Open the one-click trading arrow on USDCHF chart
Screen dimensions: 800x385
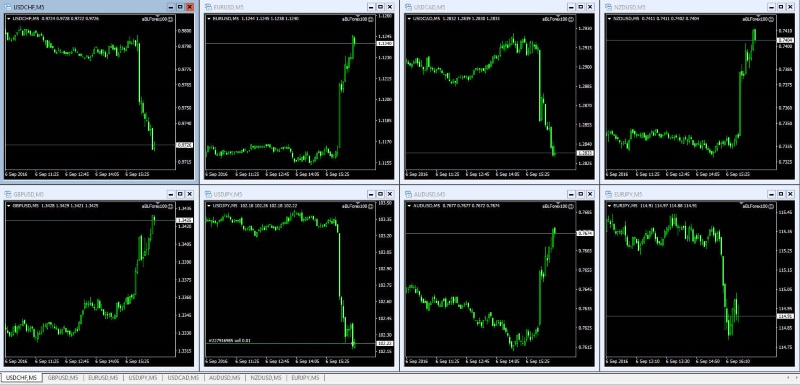tap(9, 18)
